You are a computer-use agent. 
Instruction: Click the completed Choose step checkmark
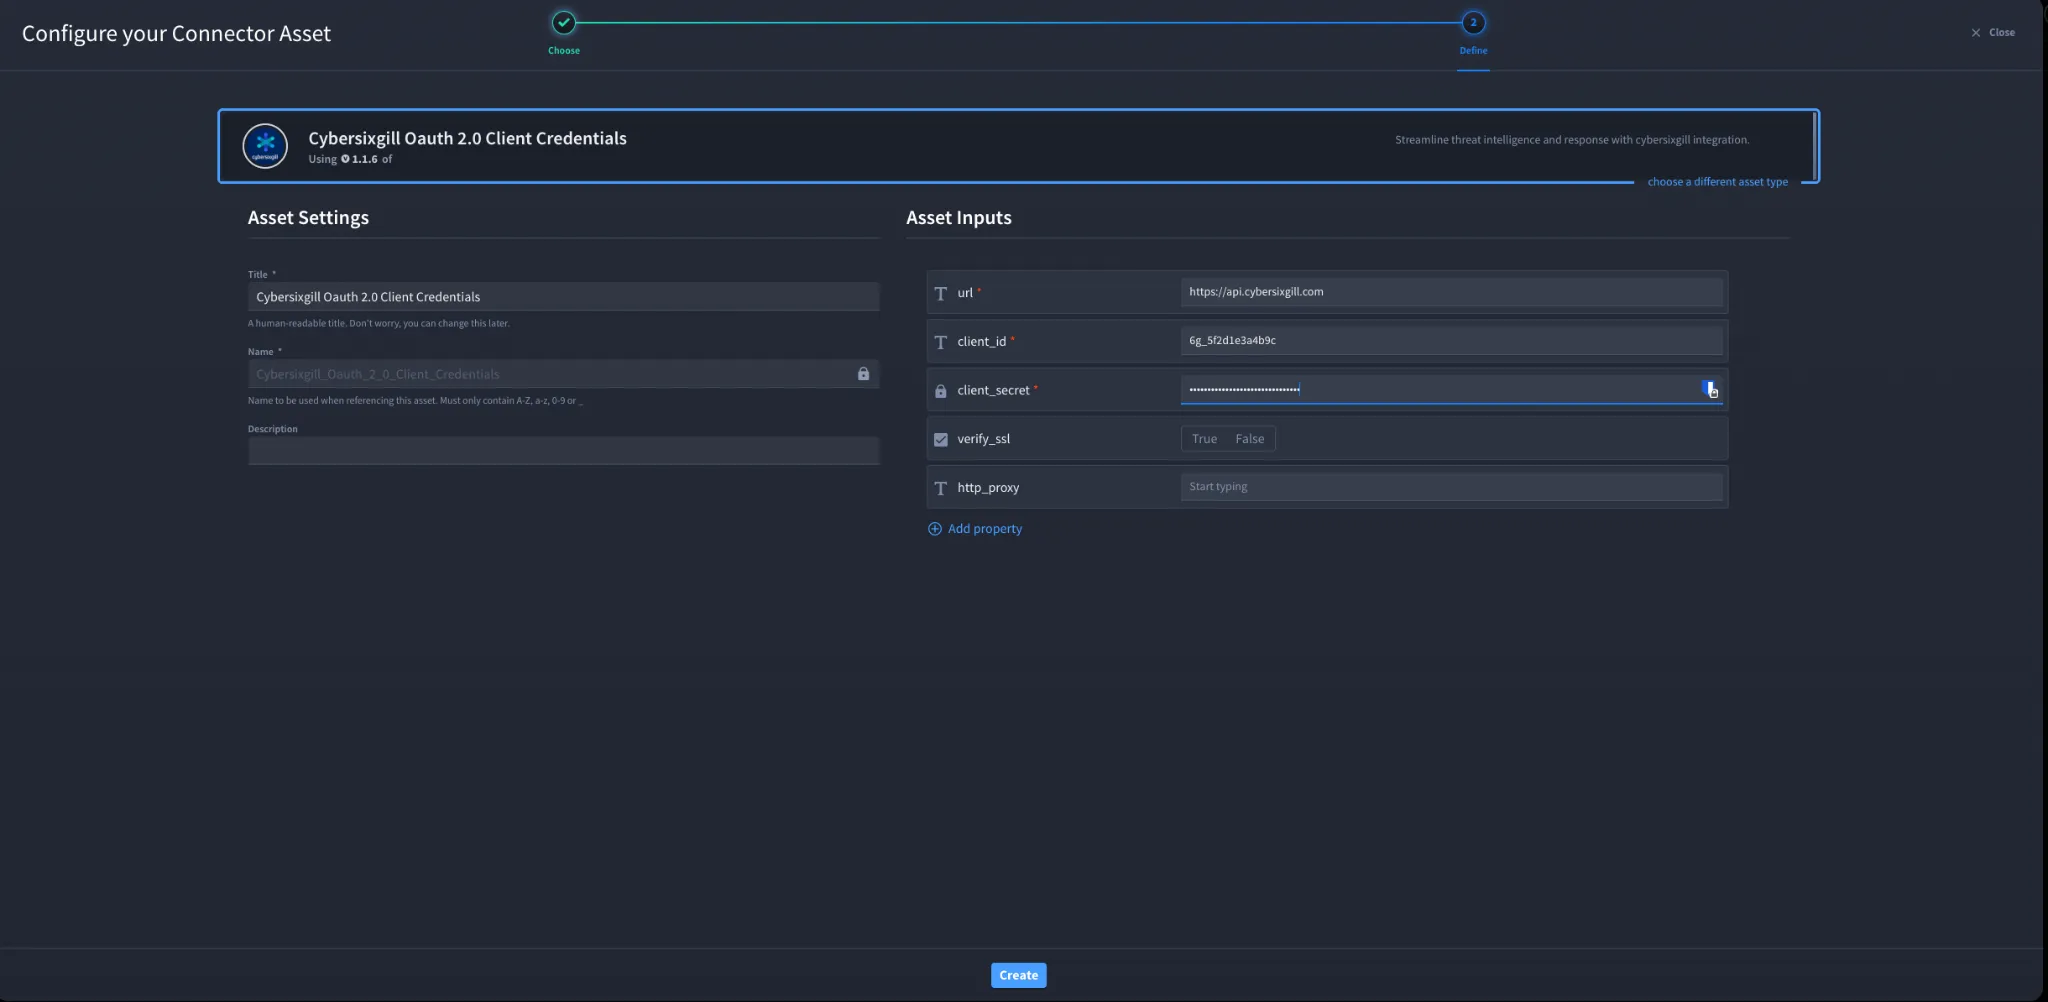564,22
